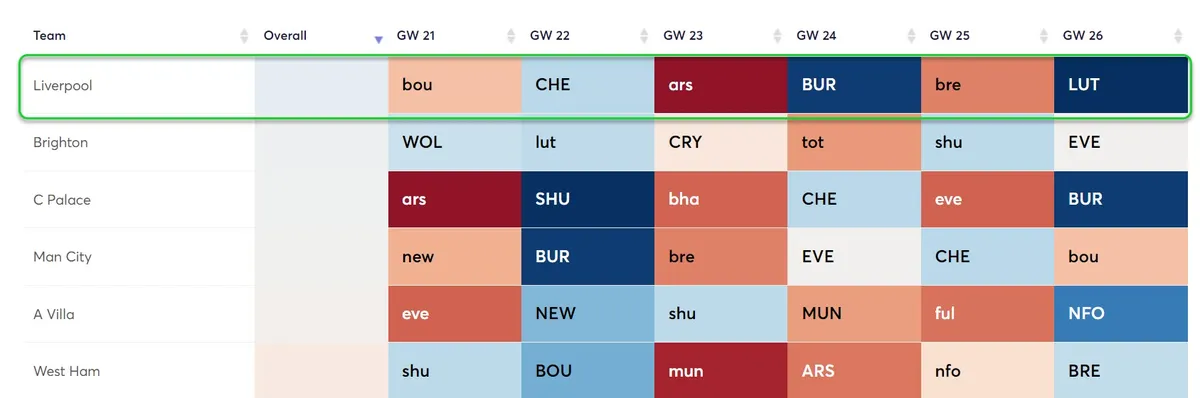The height and width of the screenshot is (398, 1200).
Task: Select Brighton's tot fixture in GW 24
Action: click(854, 143)
